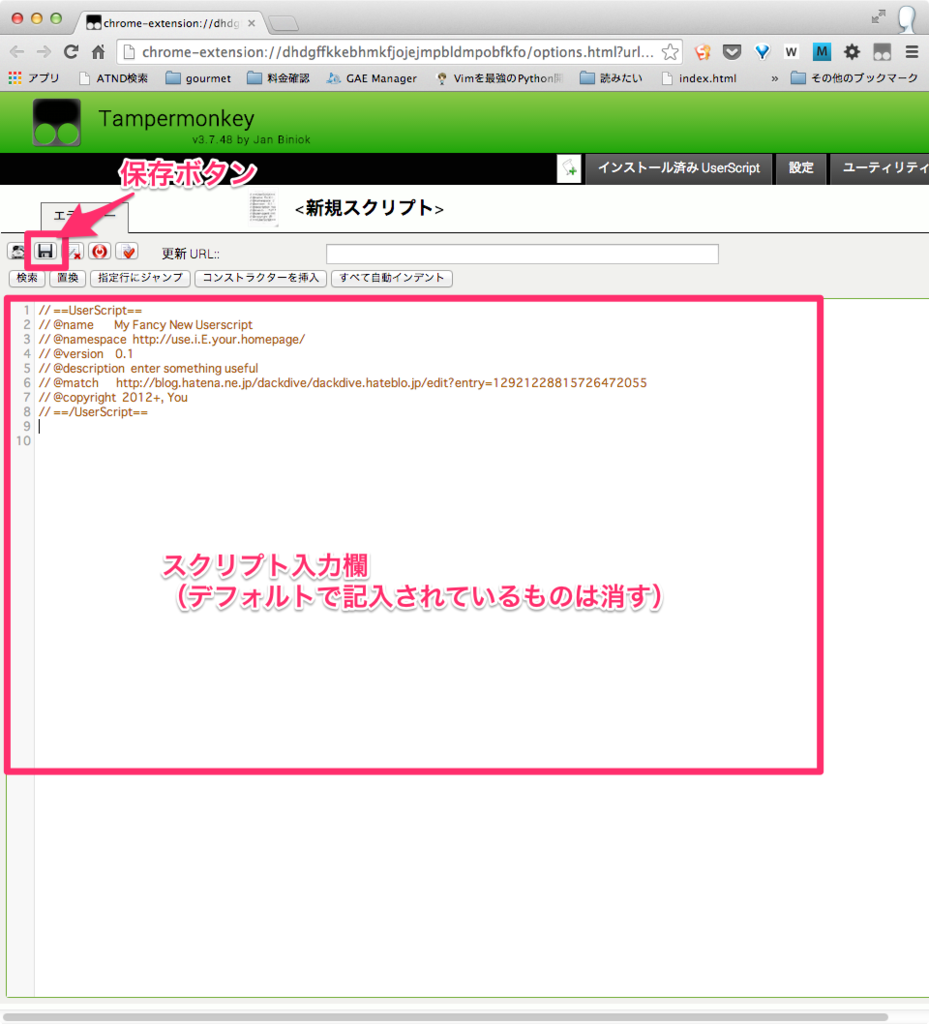Click the horizontal scrollbar at the bottom
This screenshot has height=1024, width=929.
tap(445, 1017)
